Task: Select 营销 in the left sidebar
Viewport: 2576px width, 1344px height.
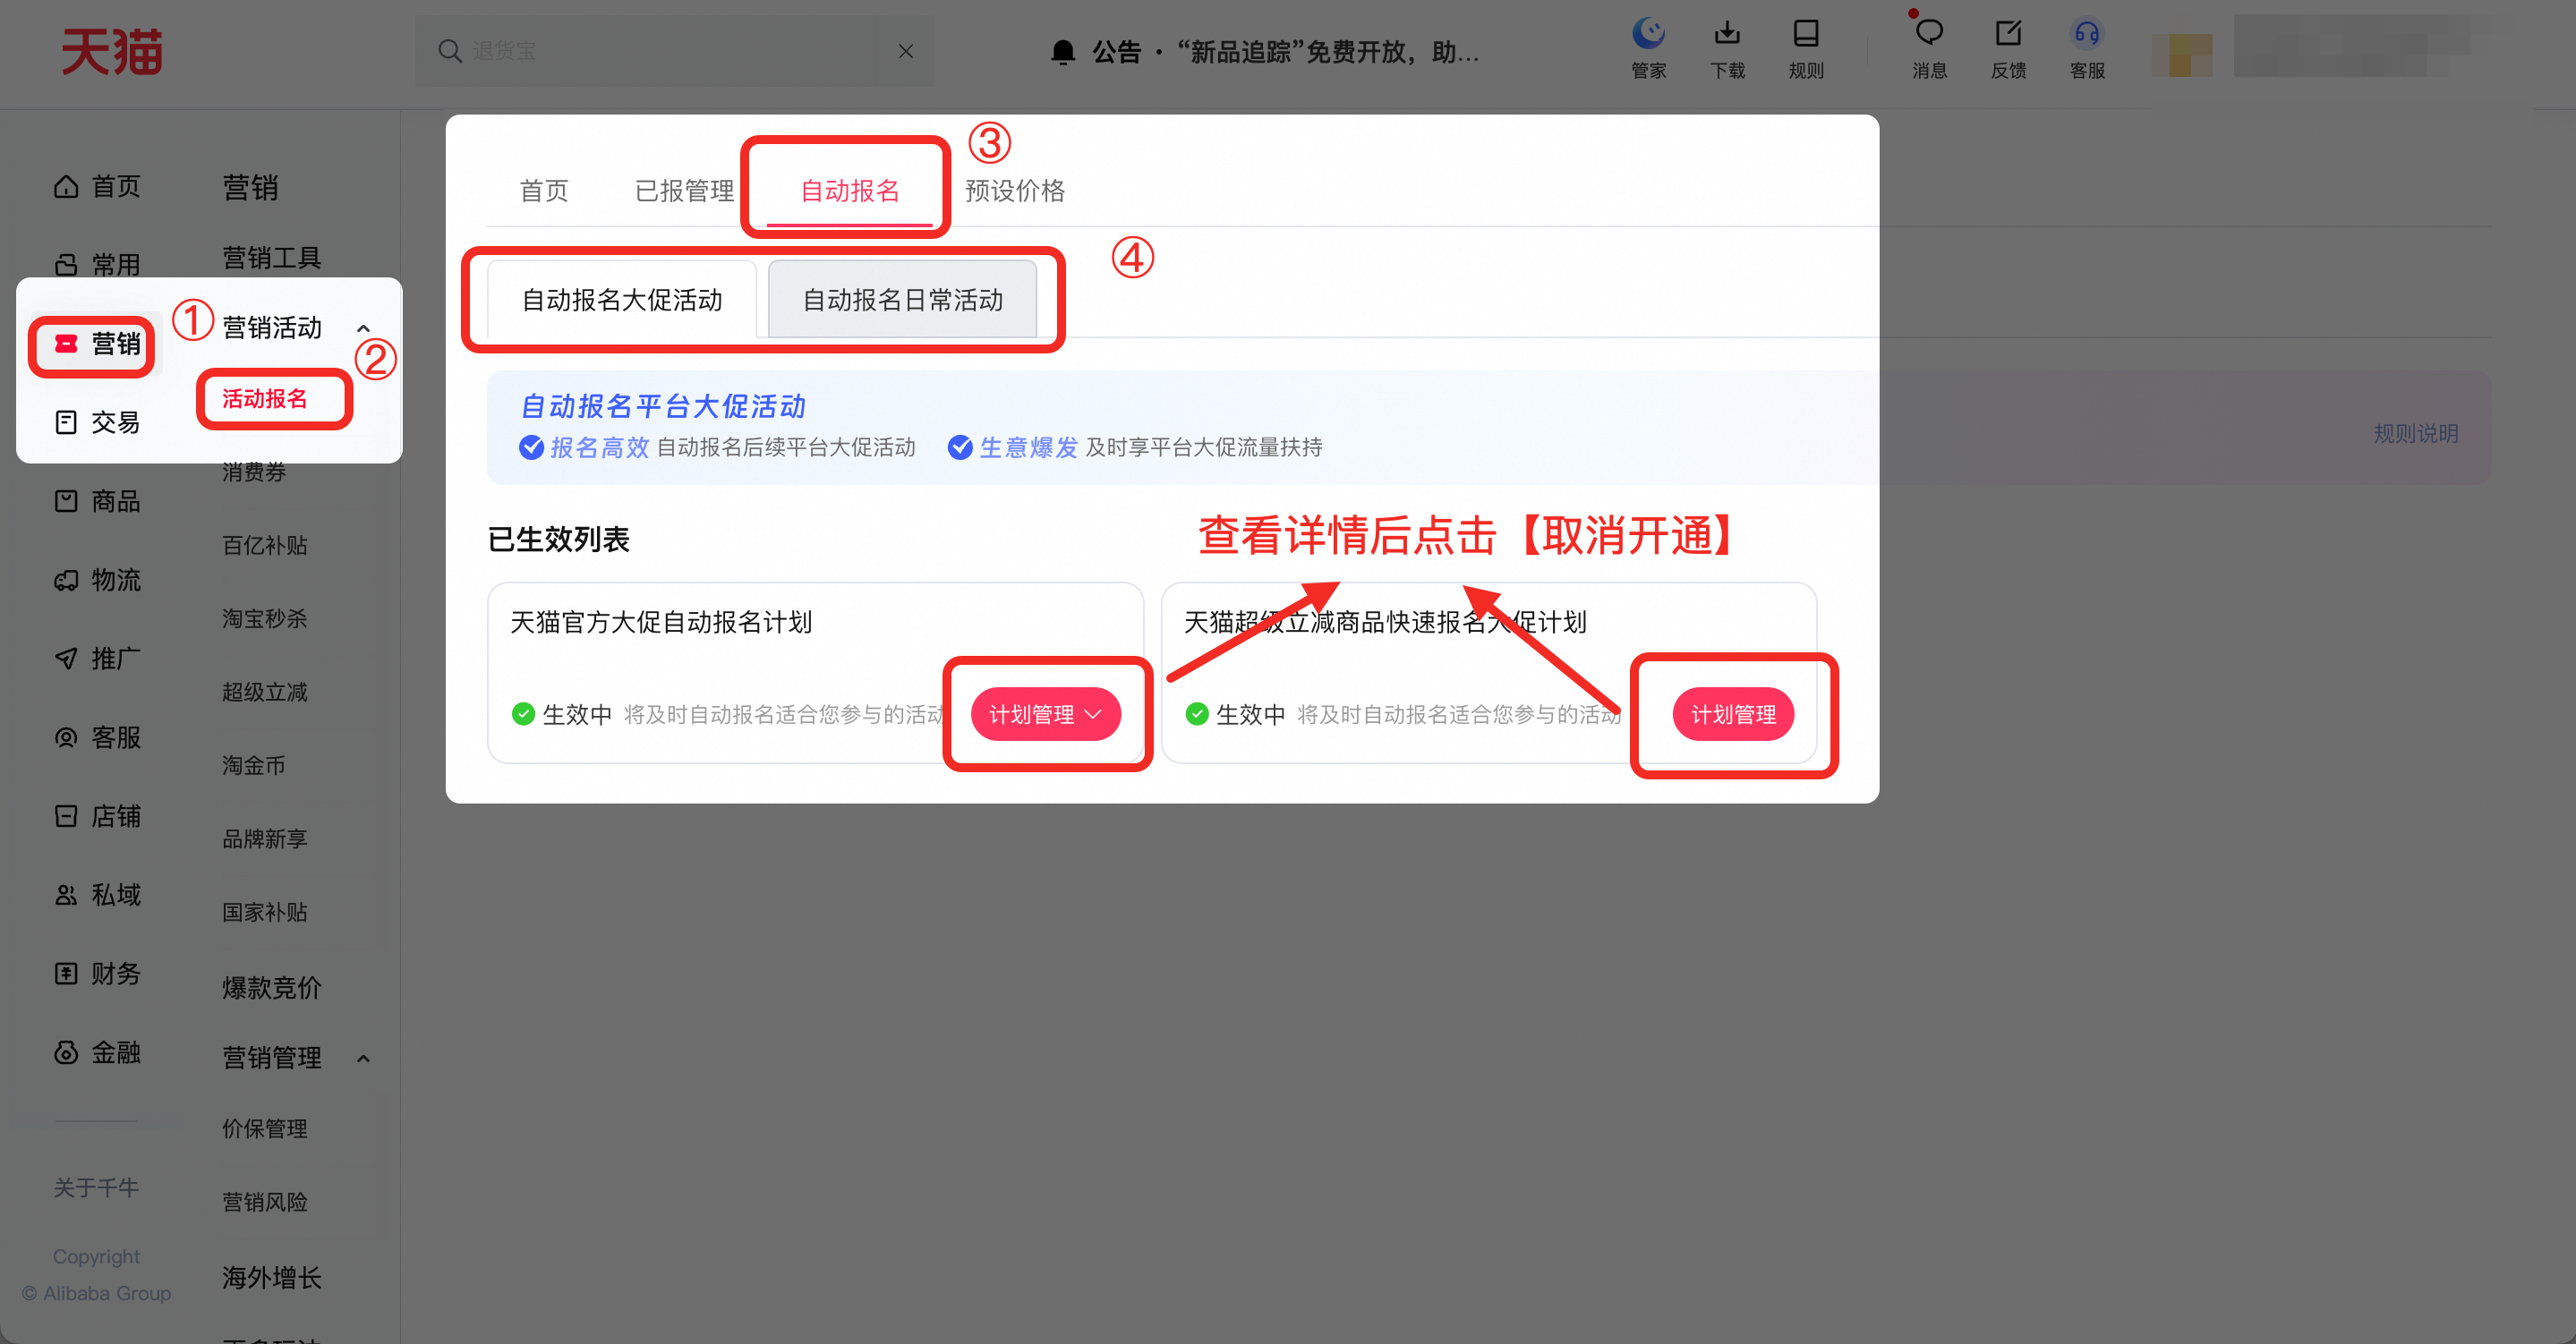Action: pyautogui.click(x=97, y=344)
